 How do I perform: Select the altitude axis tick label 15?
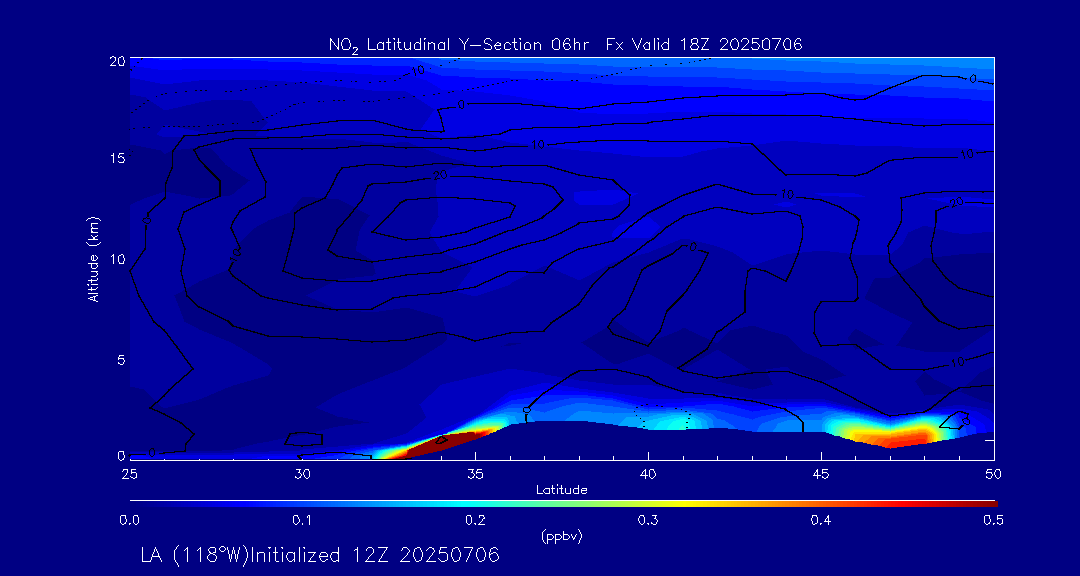tap(116, 158)
